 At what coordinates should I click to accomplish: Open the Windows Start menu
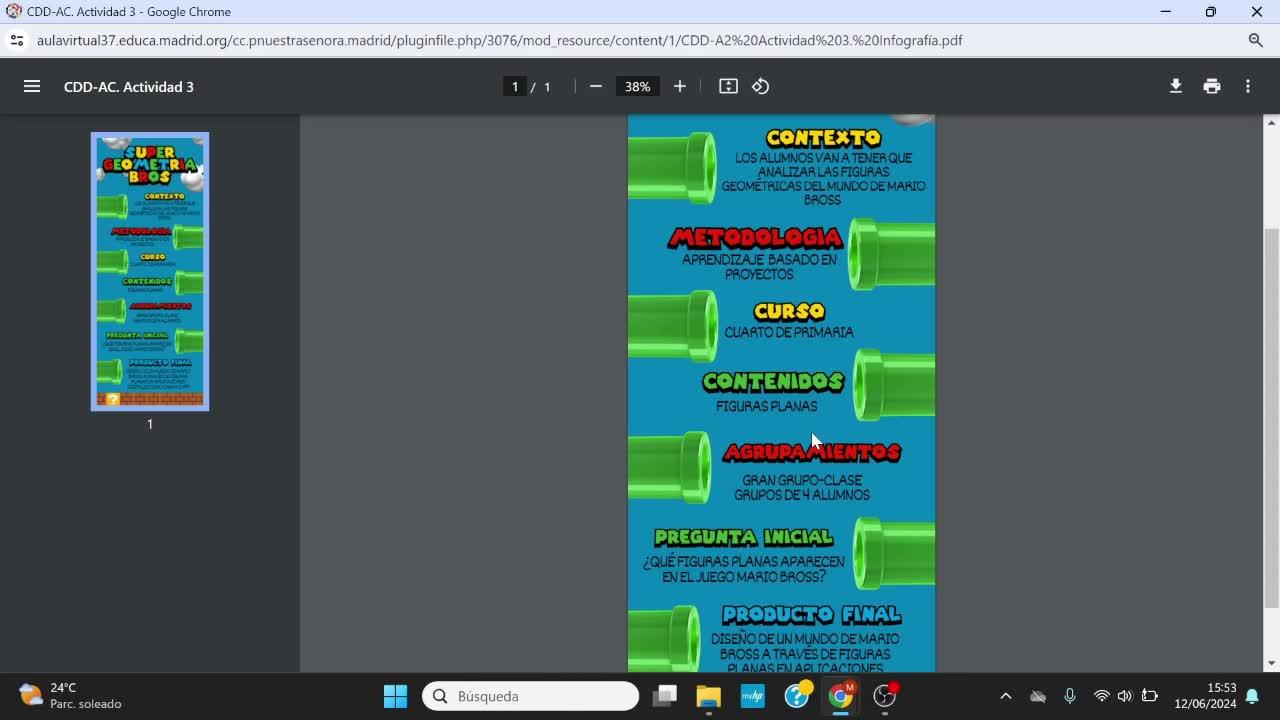pos(396,696)
